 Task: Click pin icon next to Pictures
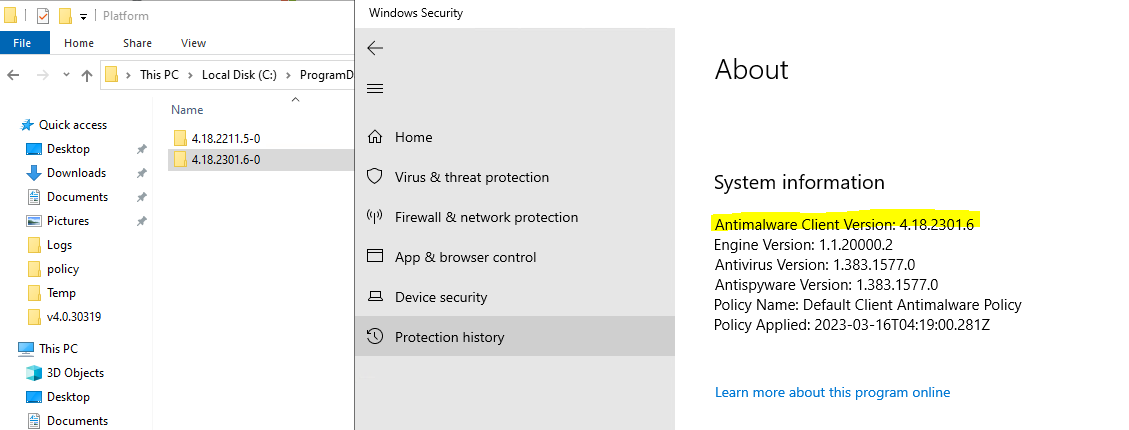(142, 221)
